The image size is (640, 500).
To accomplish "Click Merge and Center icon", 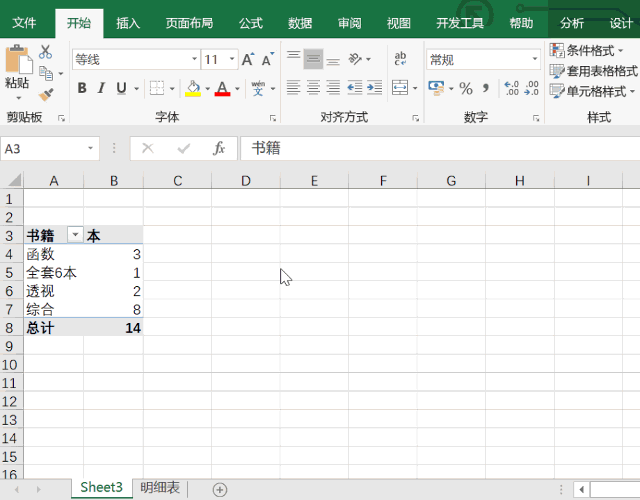I will tap(400, 87).
